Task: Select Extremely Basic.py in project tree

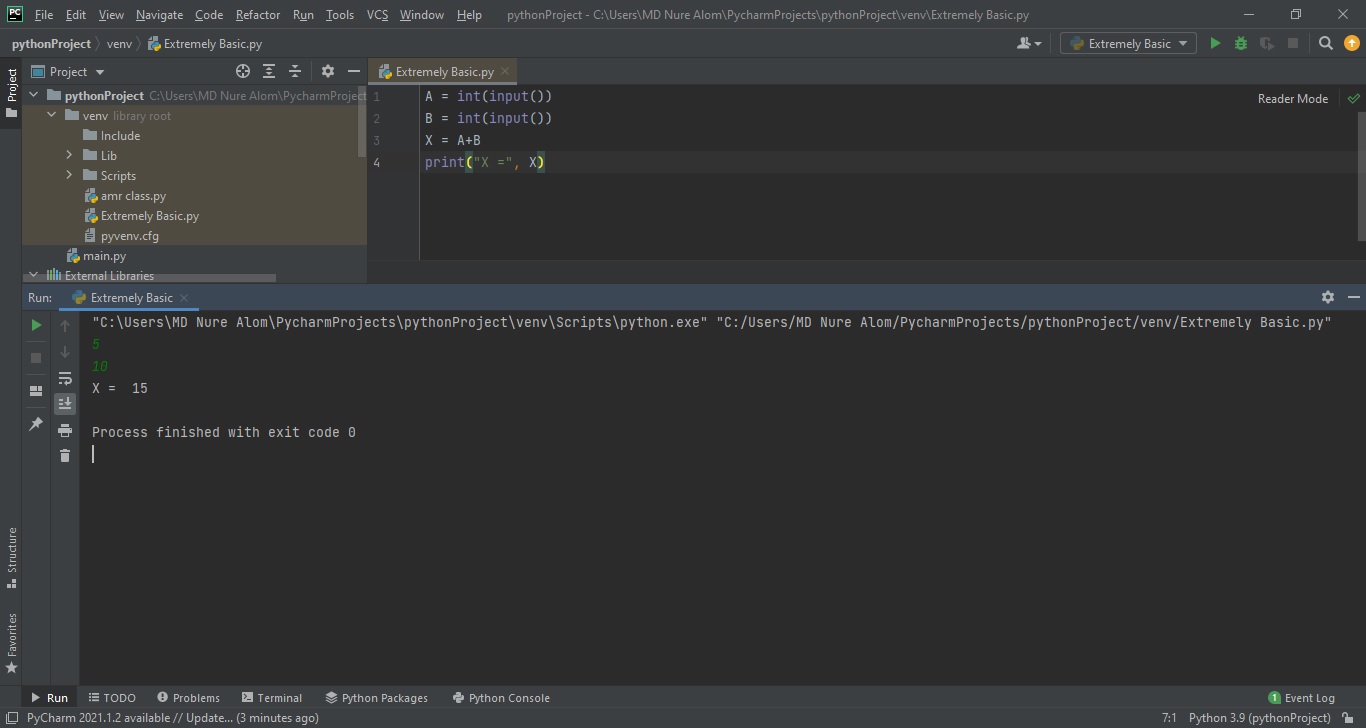Action: (141, 215)
